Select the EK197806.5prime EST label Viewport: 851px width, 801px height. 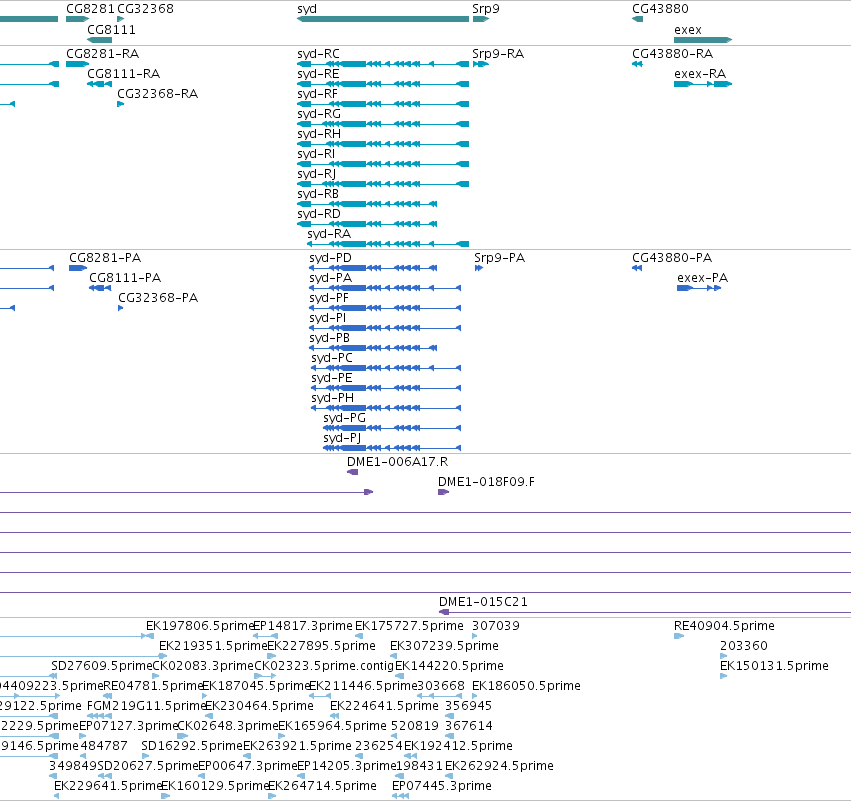[200, 626]
